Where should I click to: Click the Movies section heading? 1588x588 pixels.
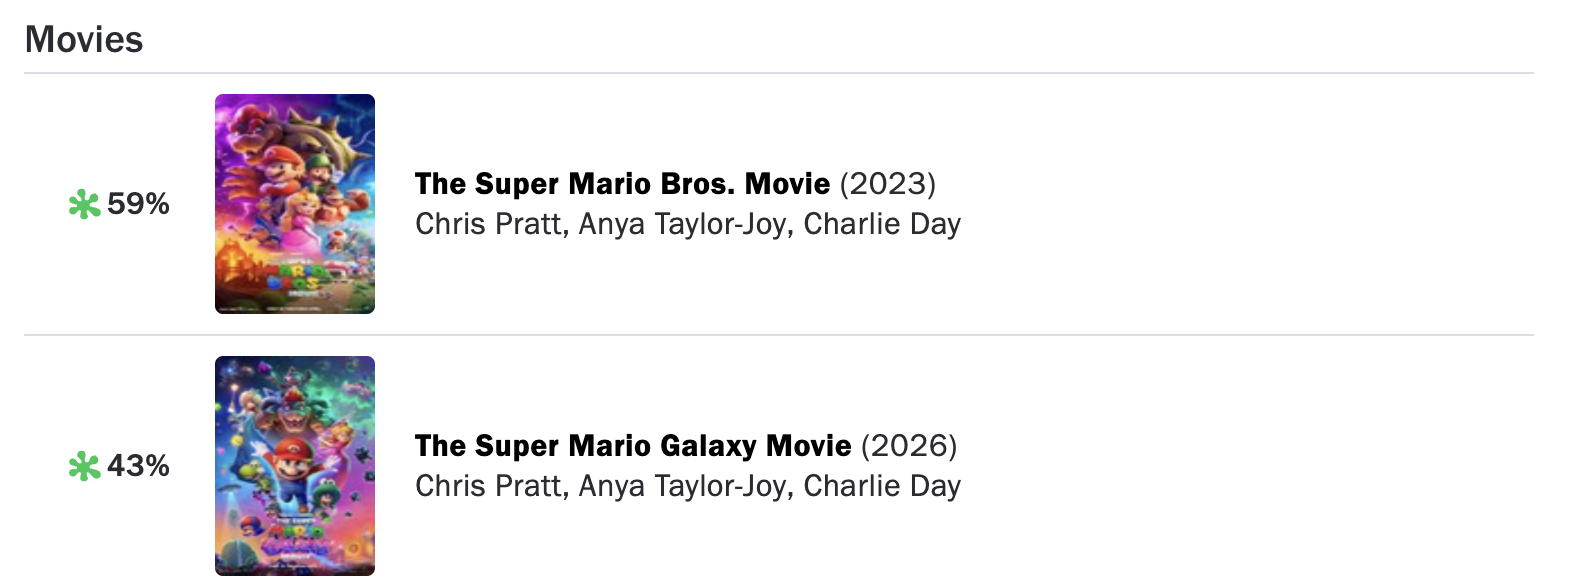84,40
